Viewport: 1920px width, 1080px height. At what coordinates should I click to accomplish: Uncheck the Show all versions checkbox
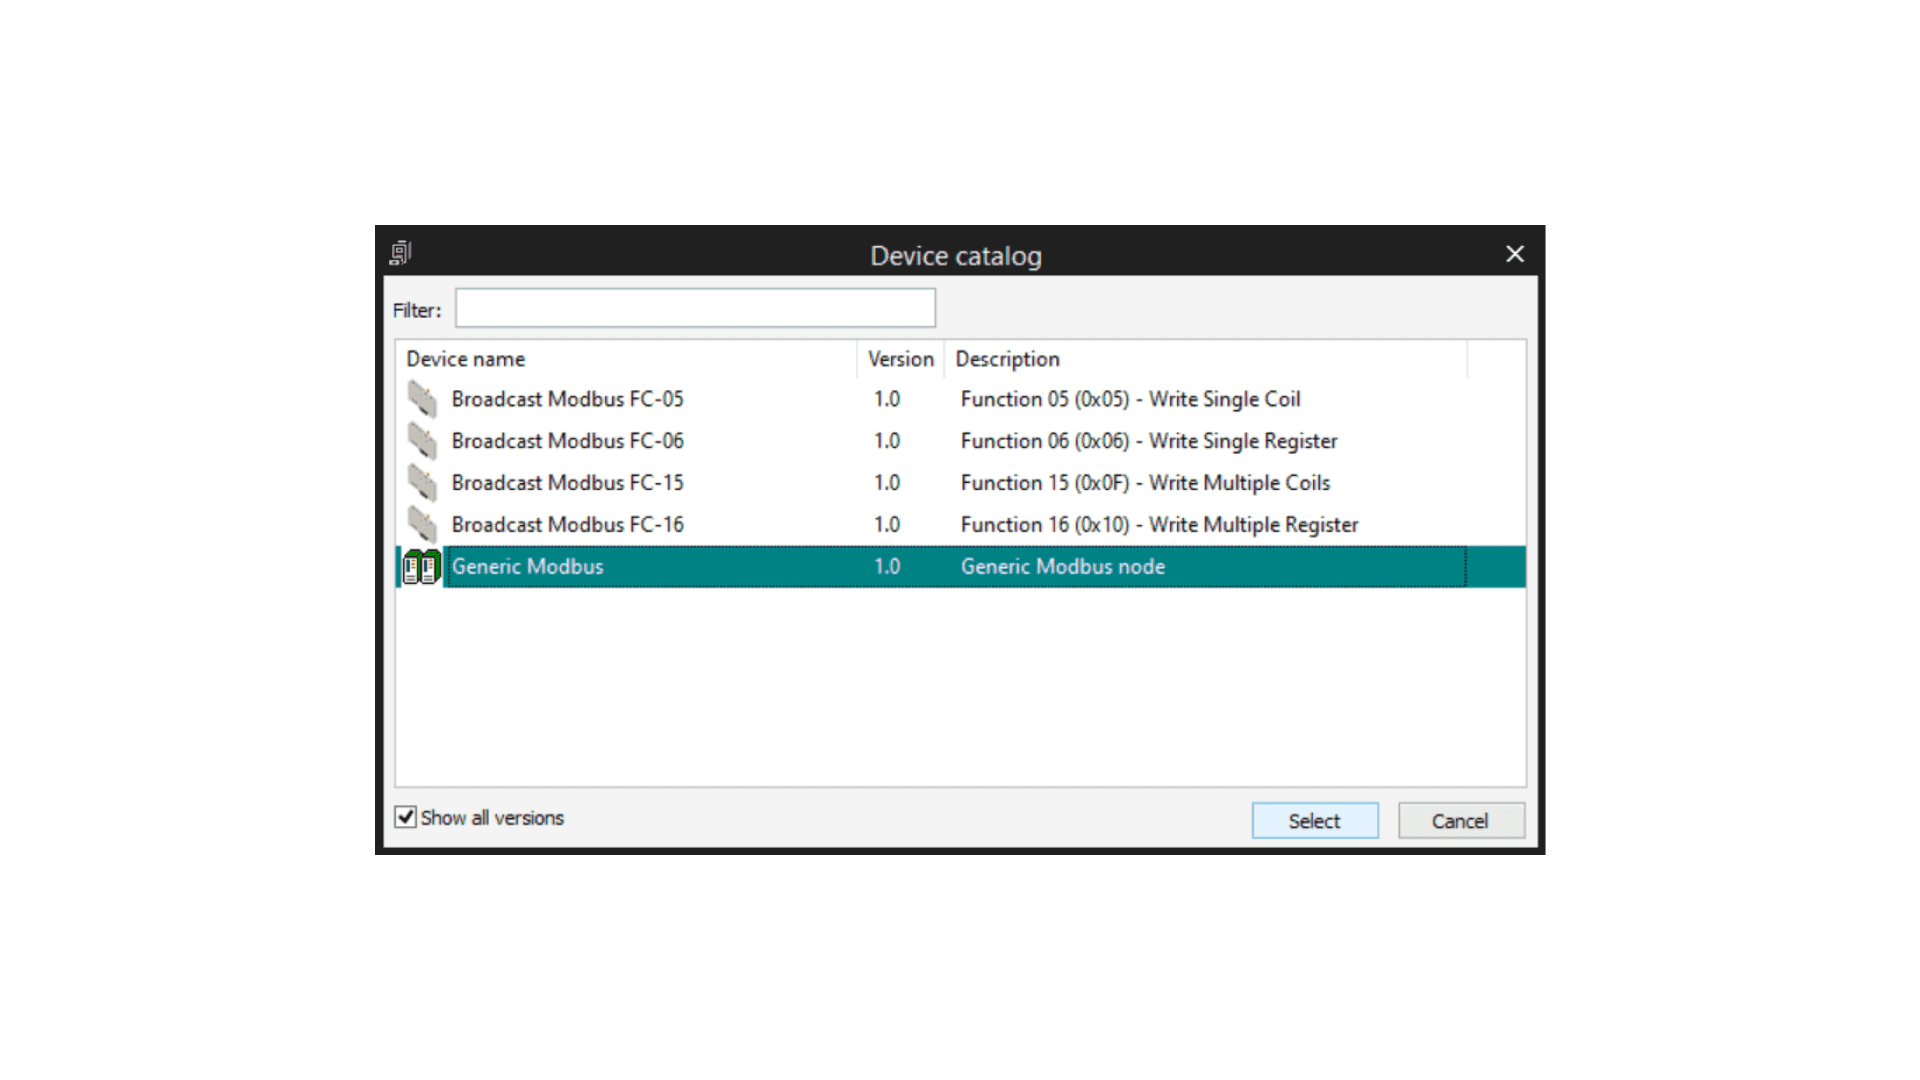click(405, 817)
